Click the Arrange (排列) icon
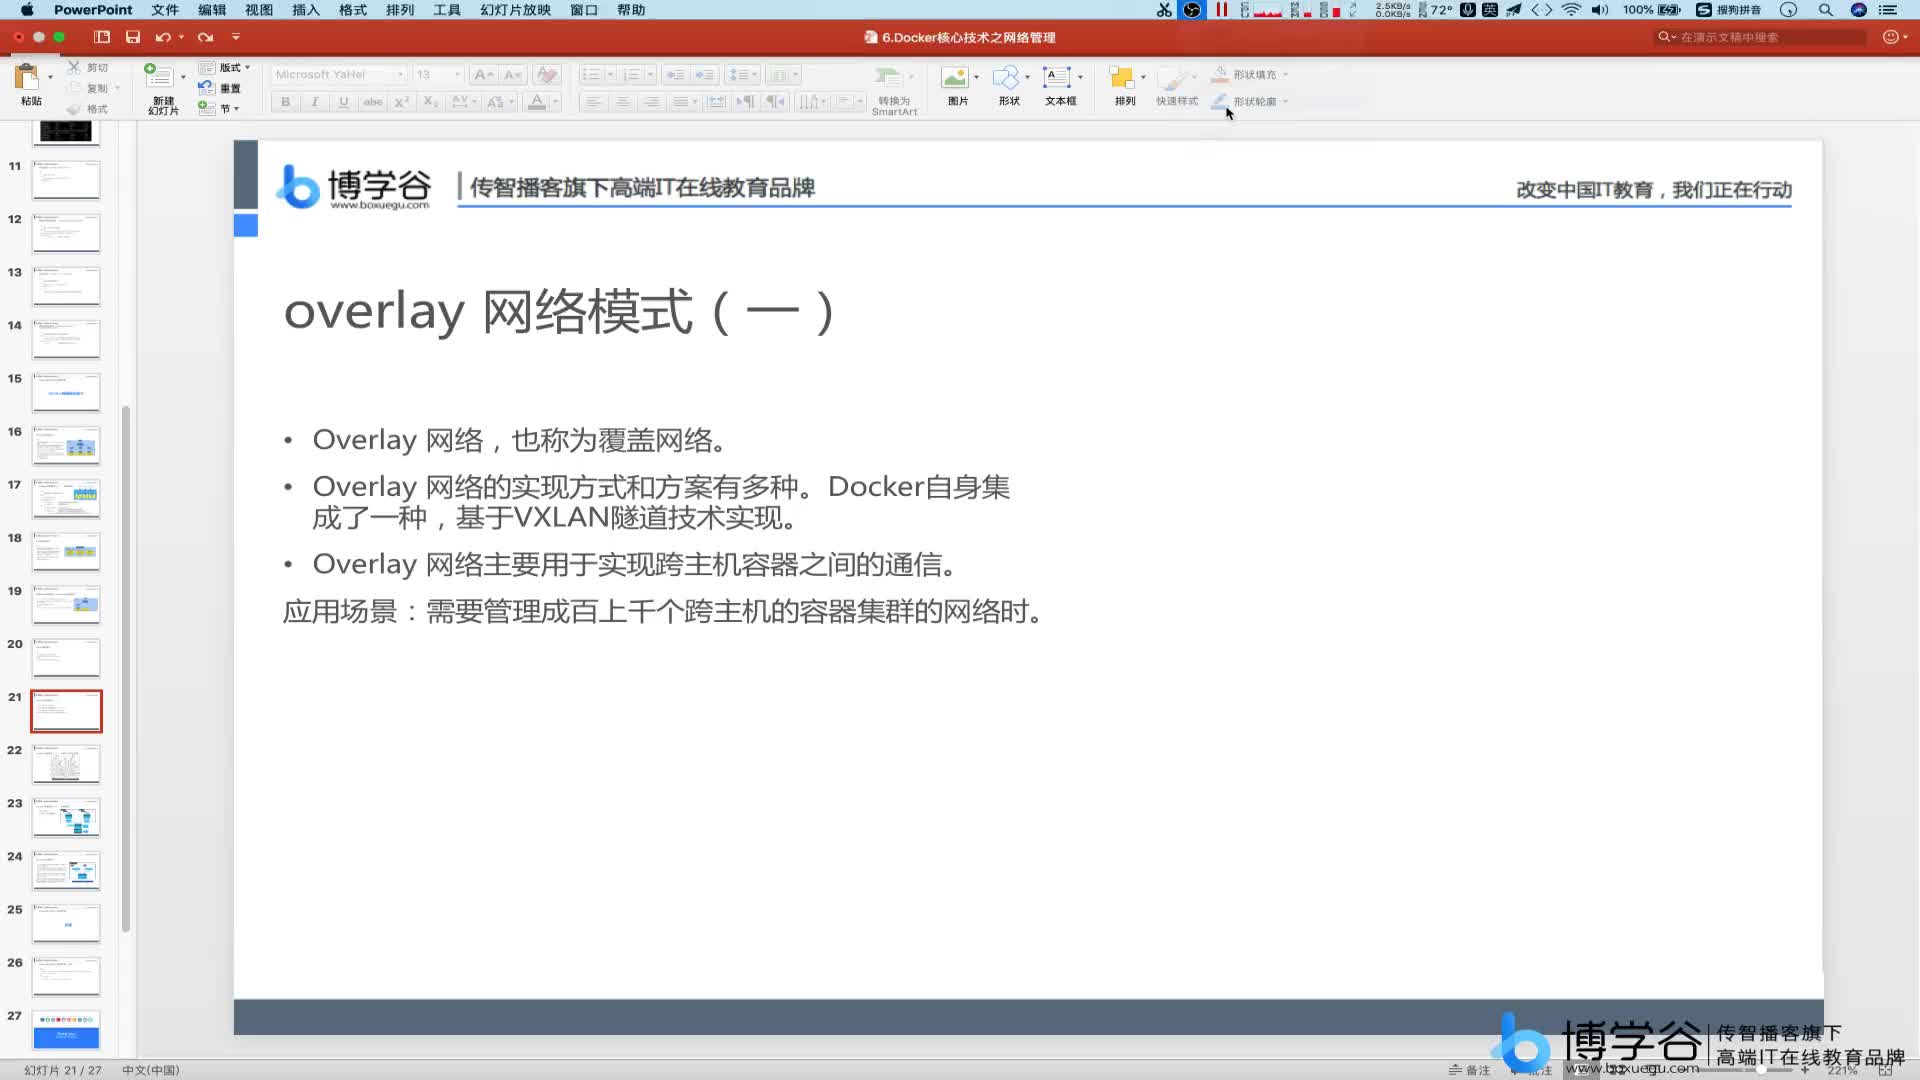Image resolution: width=1920 pixels, height=1080 pixels. tap(1122, 77)
